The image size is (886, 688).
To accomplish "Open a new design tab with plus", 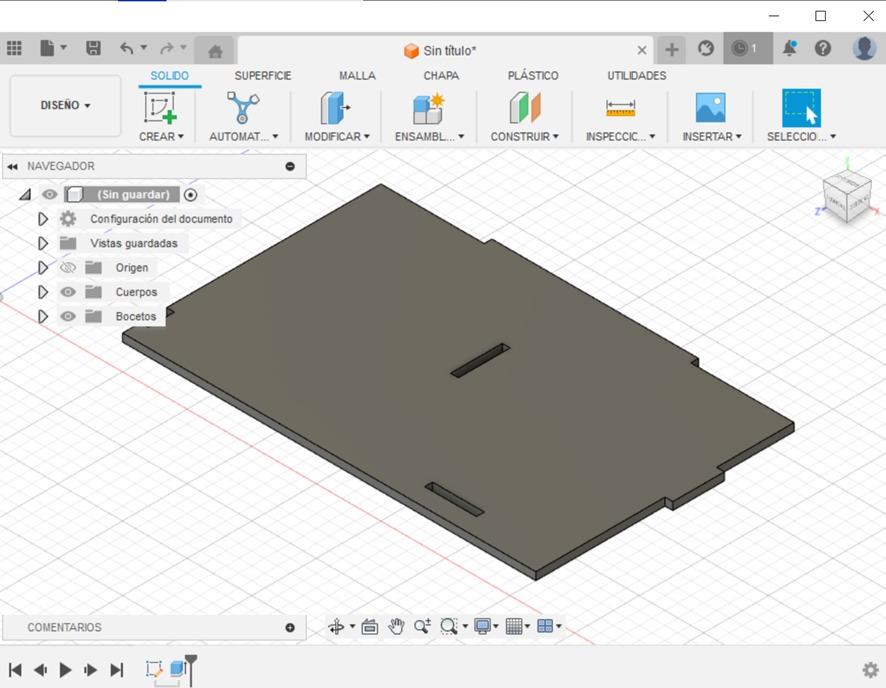I will click(x=671, y=50).
